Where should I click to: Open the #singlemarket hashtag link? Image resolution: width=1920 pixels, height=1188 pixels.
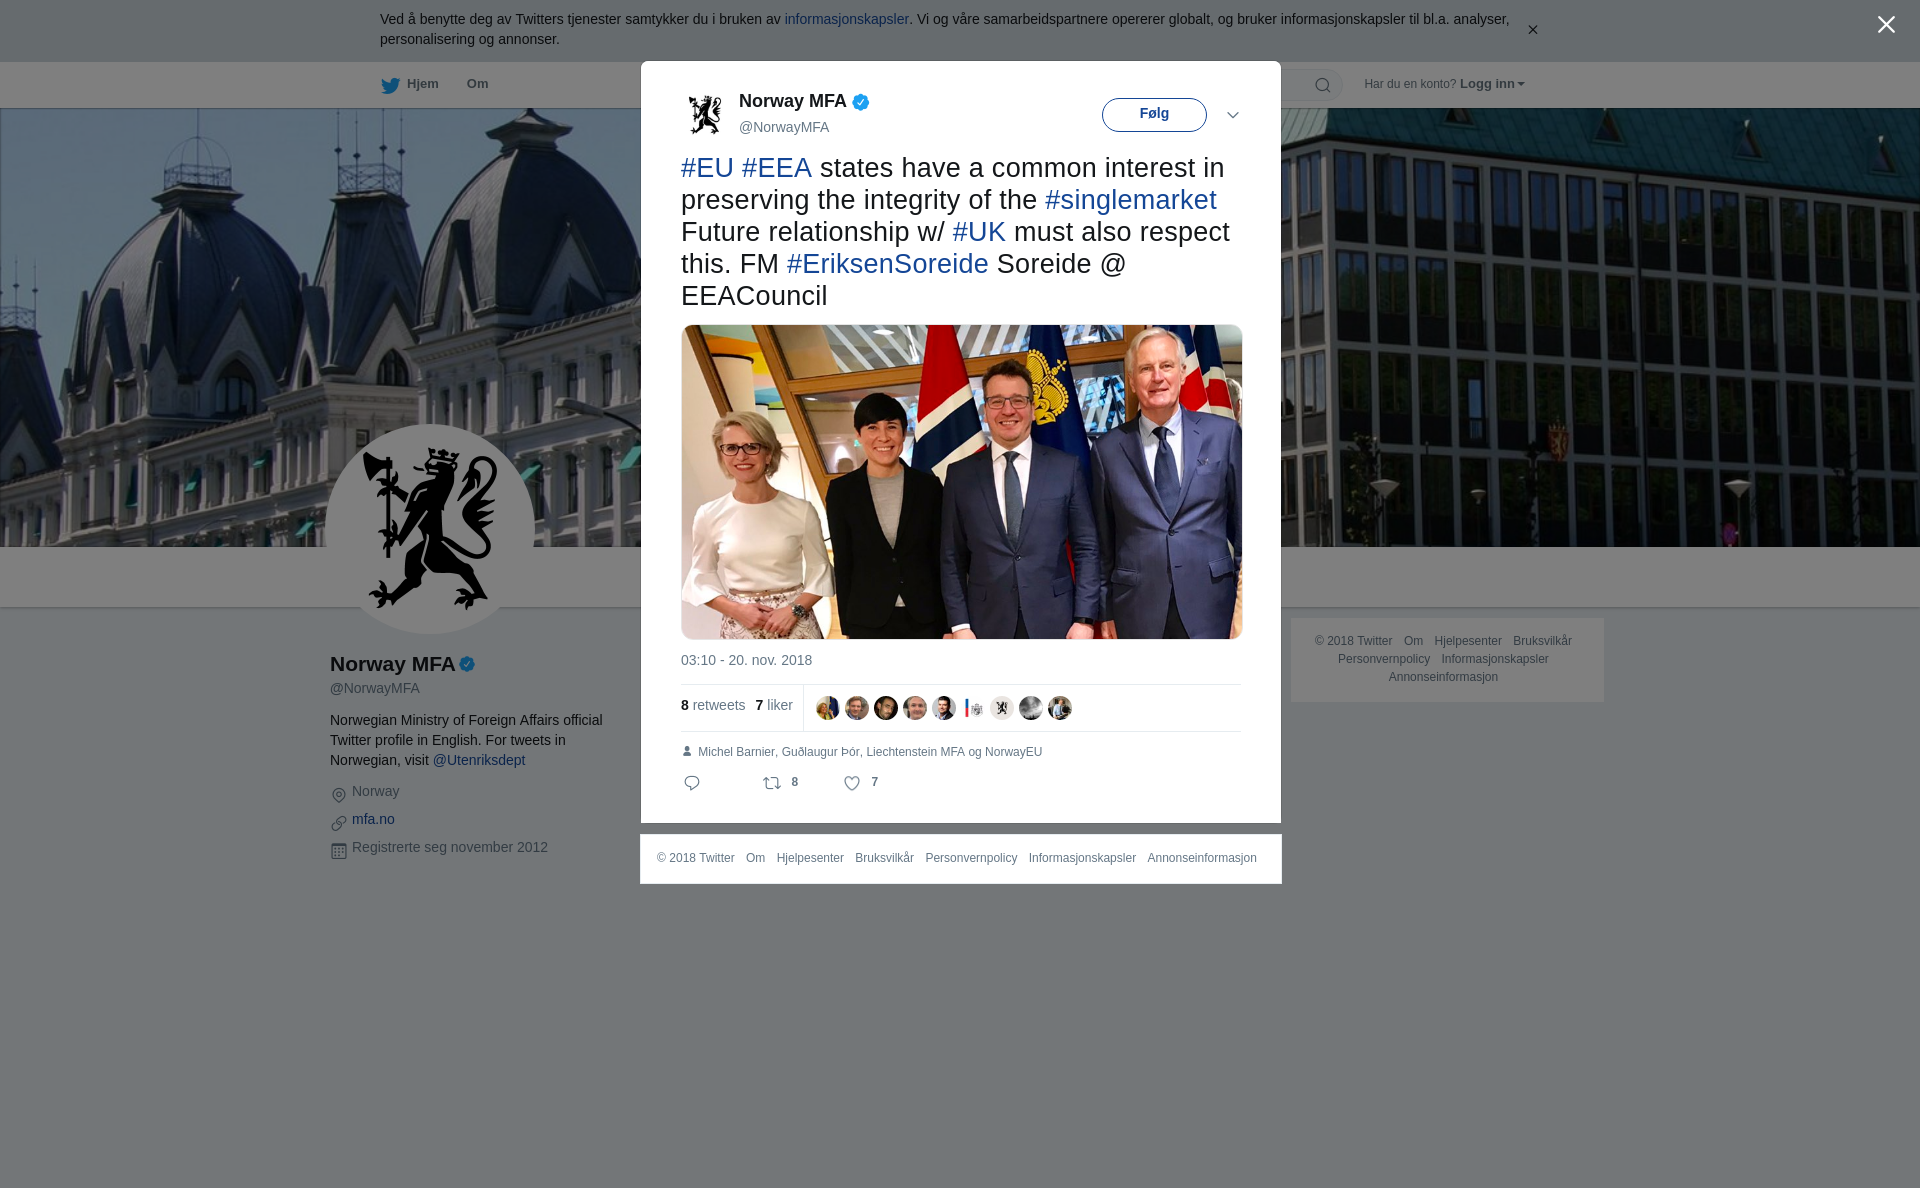pyautogui.click(x=1131, y=200)
